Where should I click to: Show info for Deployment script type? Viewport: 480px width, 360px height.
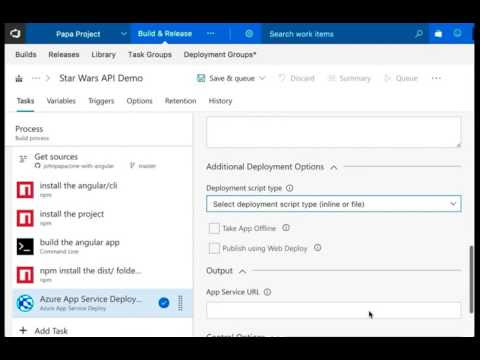coord(290,188)
